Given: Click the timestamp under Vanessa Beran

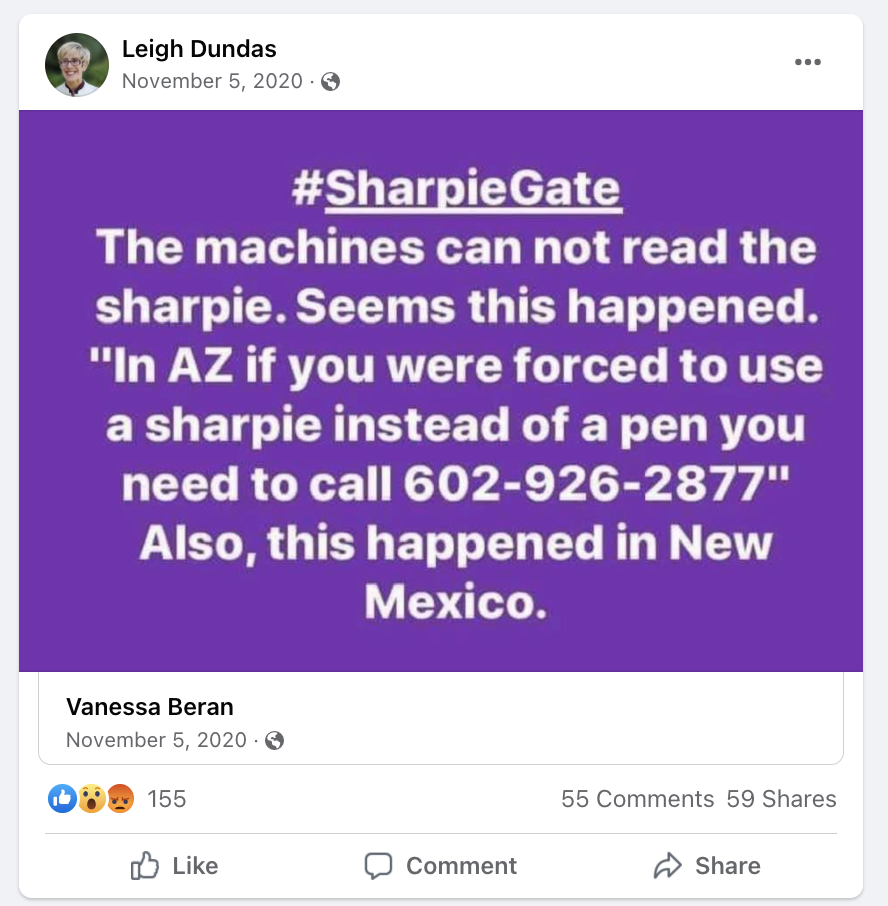Looking at the screenshot, I should 156,740.
